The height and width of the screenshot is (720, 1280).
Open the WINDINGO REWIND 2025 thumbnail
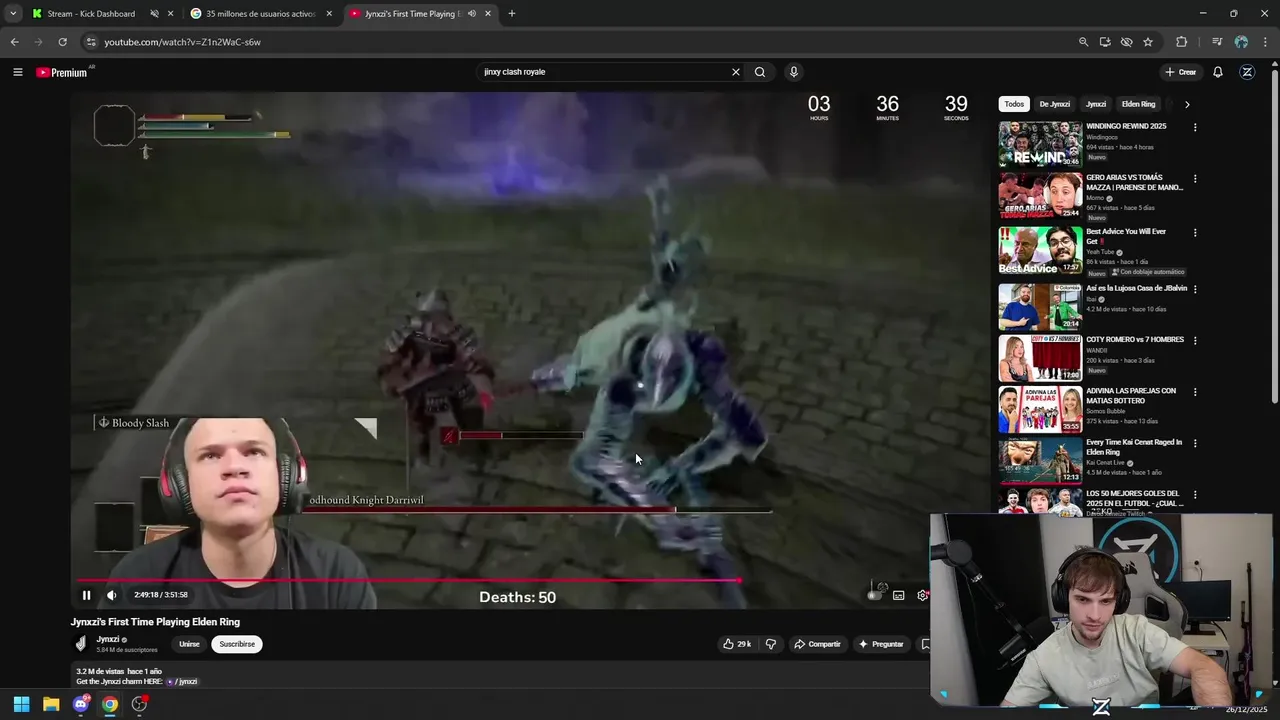tap(1040, 144)
